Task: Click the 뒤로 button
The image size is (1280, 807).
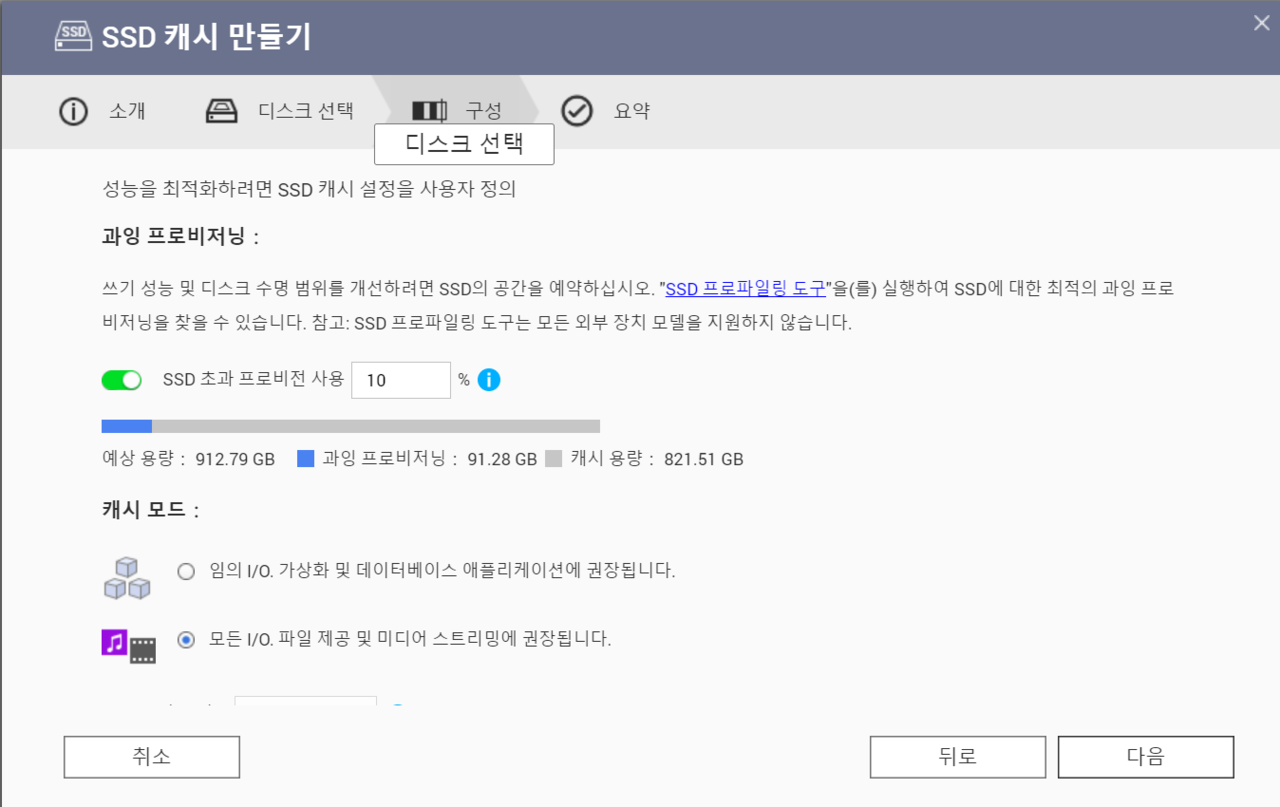Action: [958, 757]
